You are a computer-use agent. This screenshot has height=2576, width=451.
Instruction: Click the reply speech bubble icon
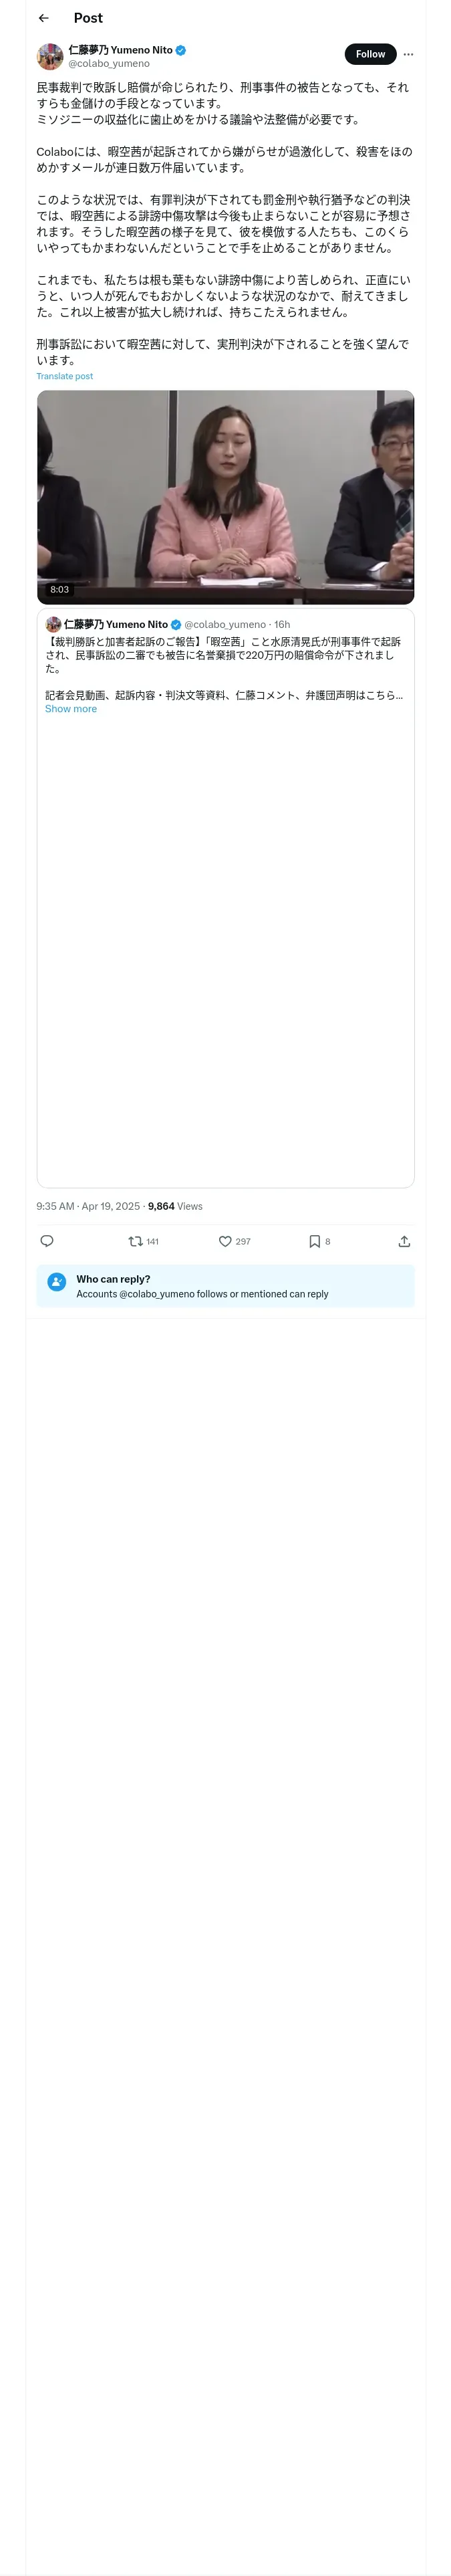(47, 1241)
